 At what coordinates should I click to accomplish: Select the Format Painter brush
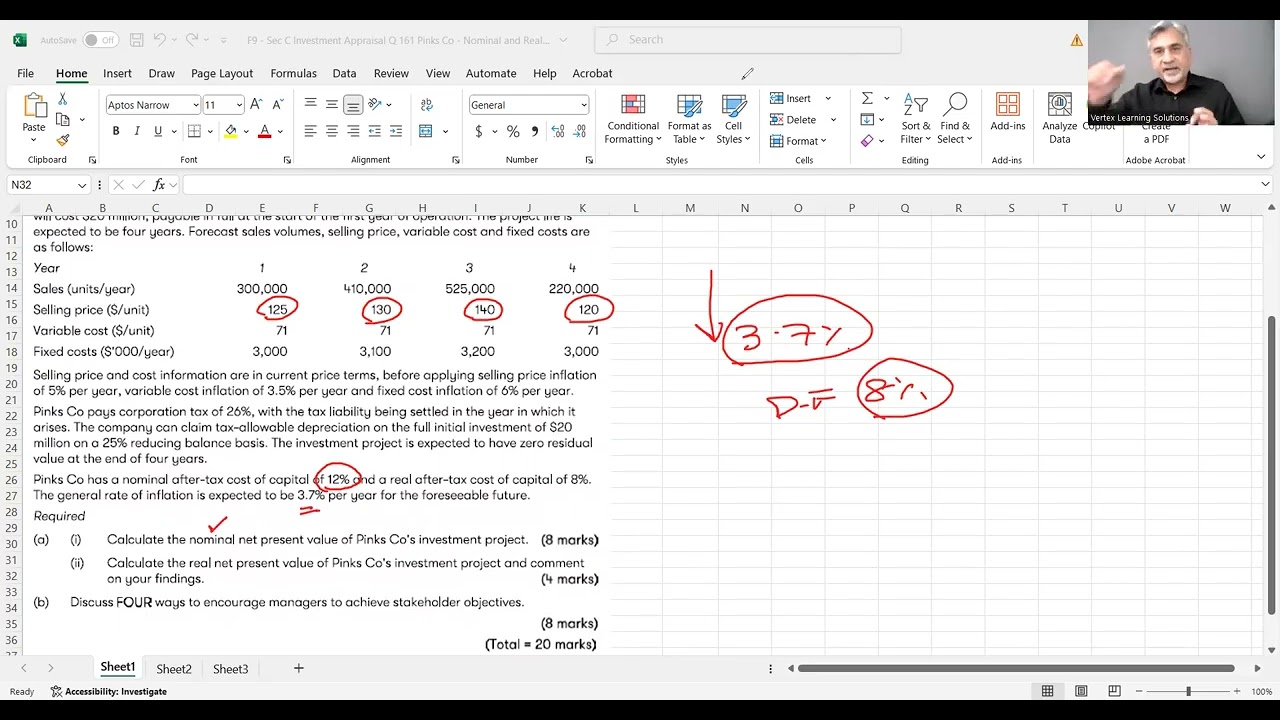coord(62,140)
